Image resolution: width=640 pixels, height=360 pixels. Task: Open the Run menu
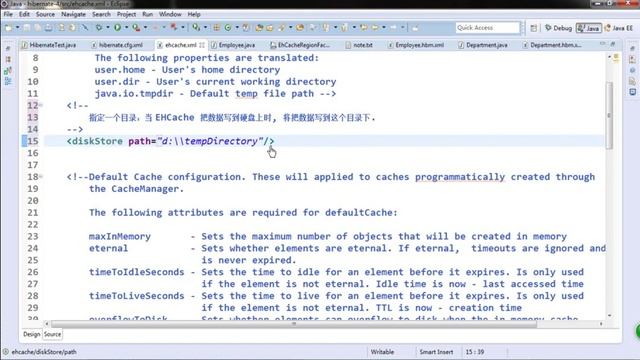pos(147,14)
